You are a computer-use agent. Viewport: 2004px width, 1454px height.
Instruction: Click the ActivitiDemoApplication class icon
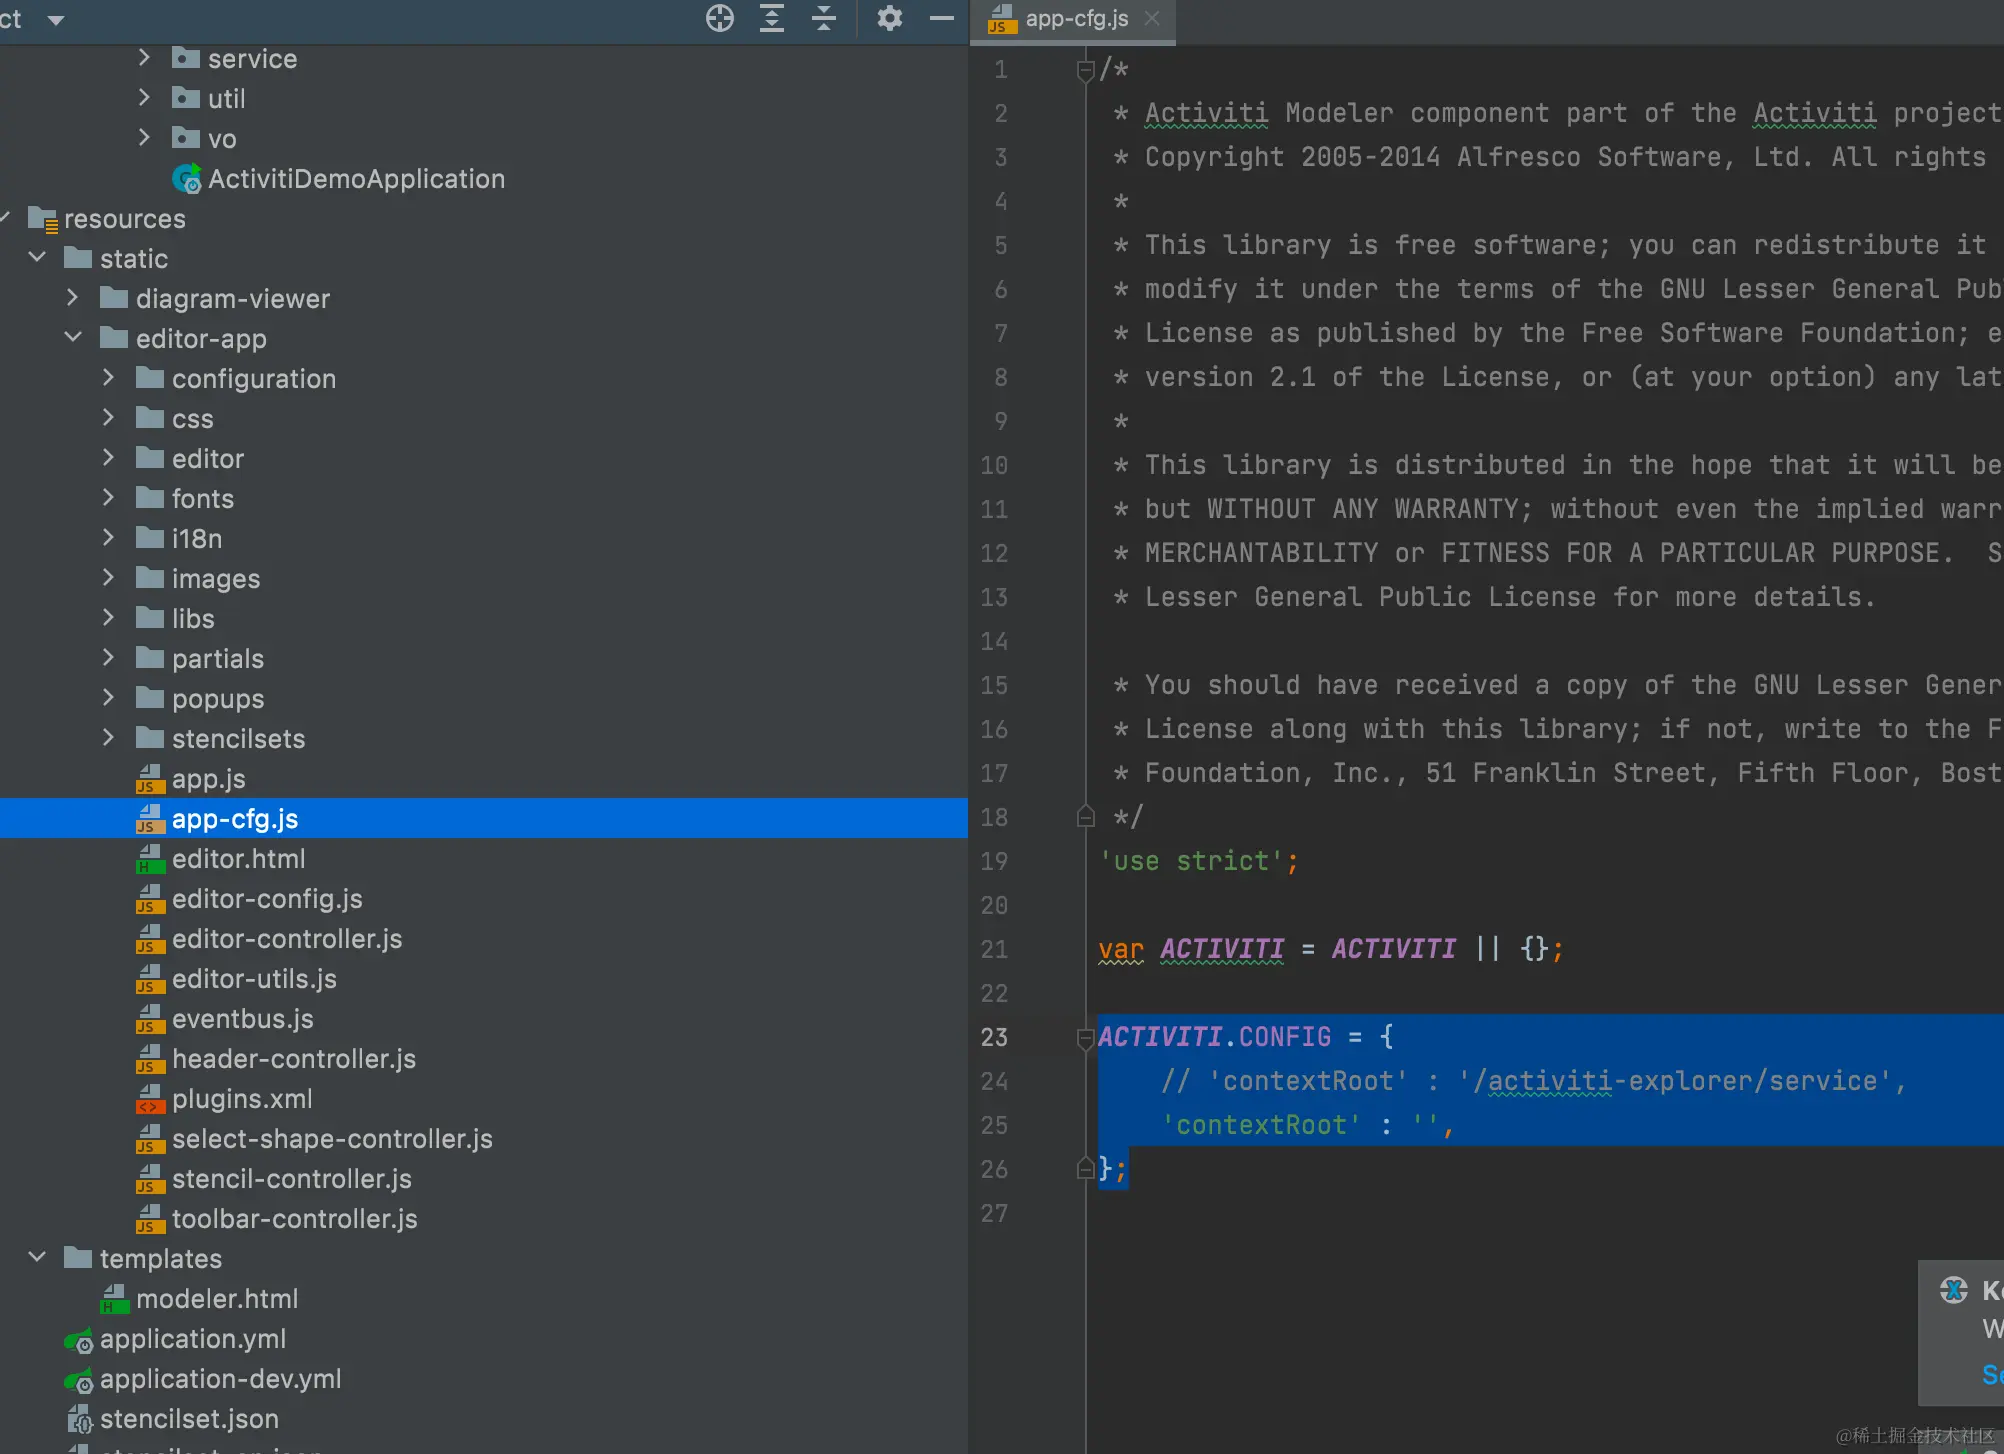pos(186,179)
